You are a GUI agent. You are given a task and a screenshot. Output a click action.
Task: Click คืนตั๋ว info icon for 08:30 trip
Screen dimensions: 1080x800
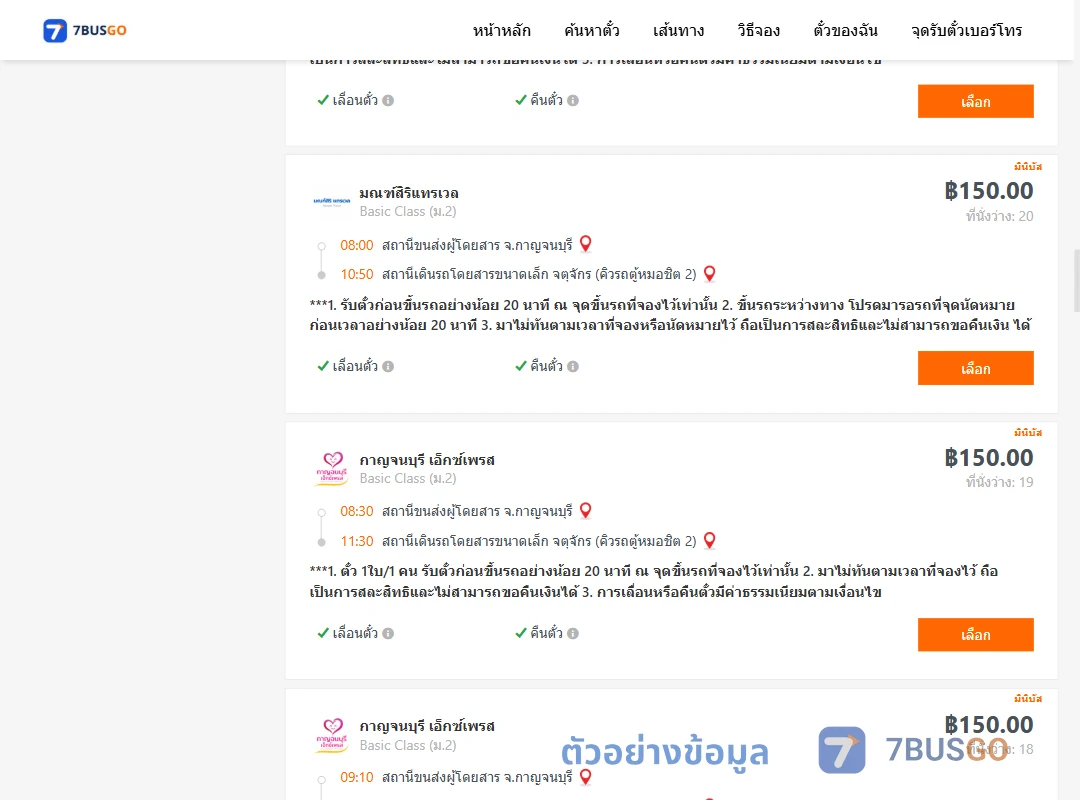tap(573, 633)
